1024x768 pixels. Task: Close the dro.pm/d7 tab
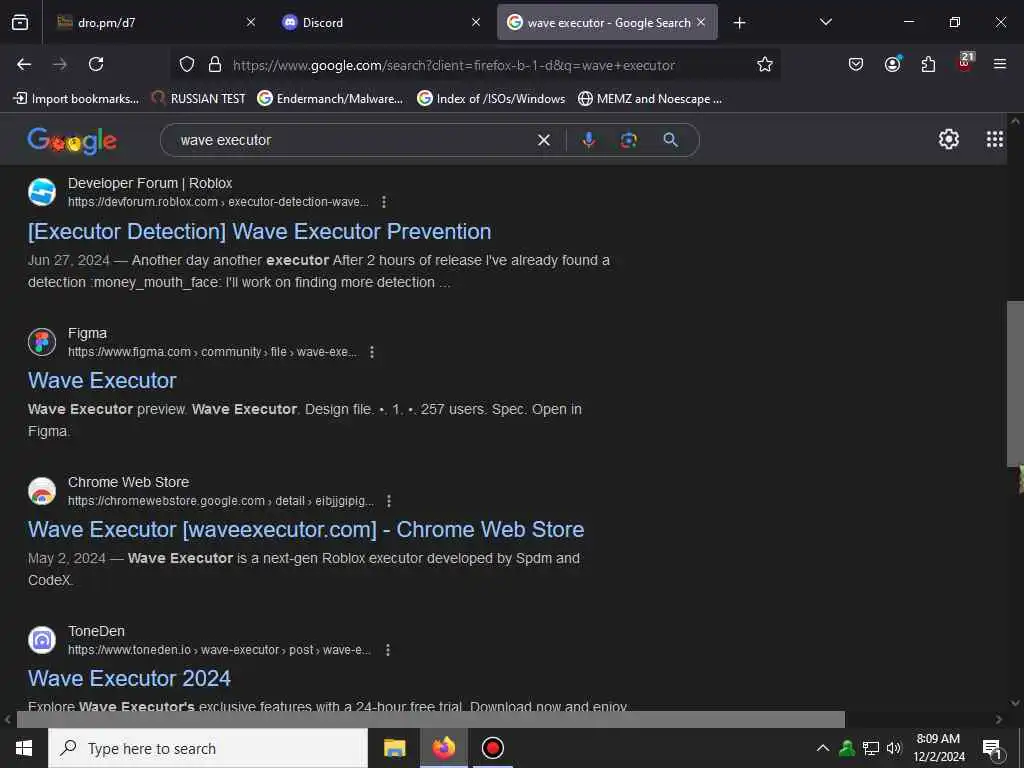tap(251, 22)
